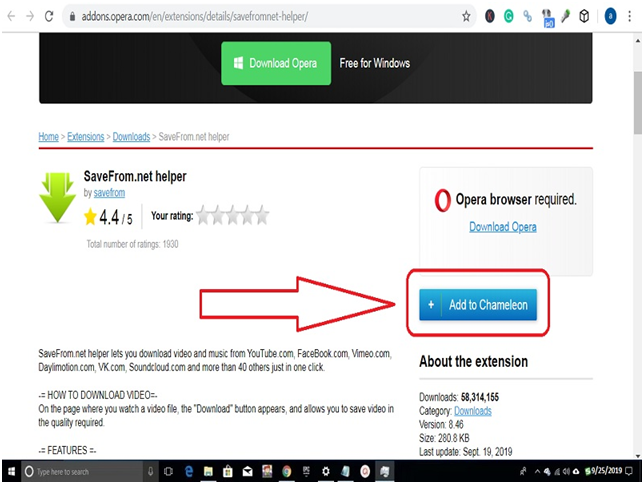Show hidden system tray icons
The height and width of the screenshot is (484, 644).
pos(537,471)
